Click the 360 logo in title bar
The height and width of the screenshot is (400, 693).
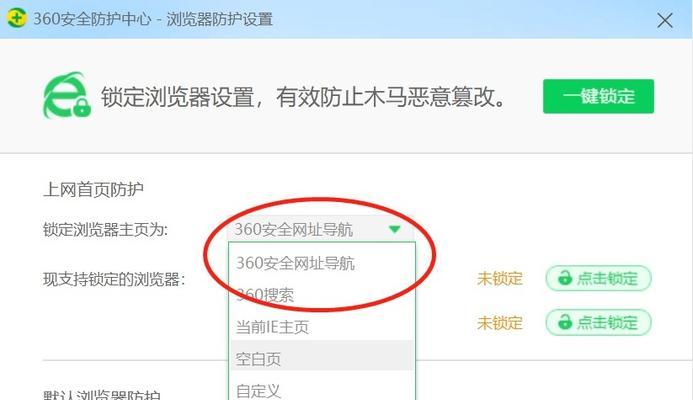point(16,18)
